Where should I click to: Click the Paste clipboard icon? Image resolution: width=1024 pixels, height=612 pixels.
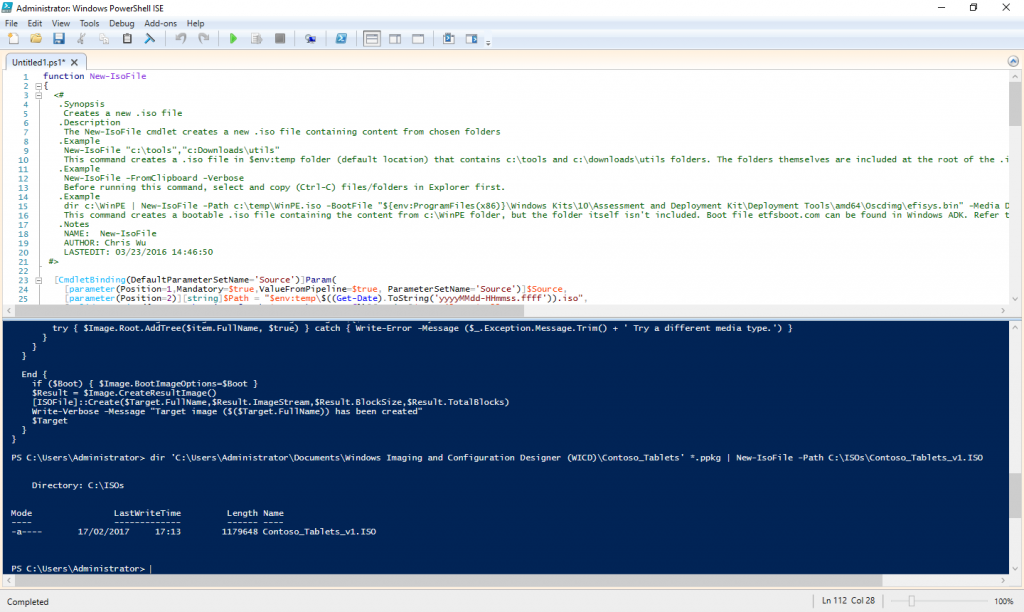click(x=127, y=39)
